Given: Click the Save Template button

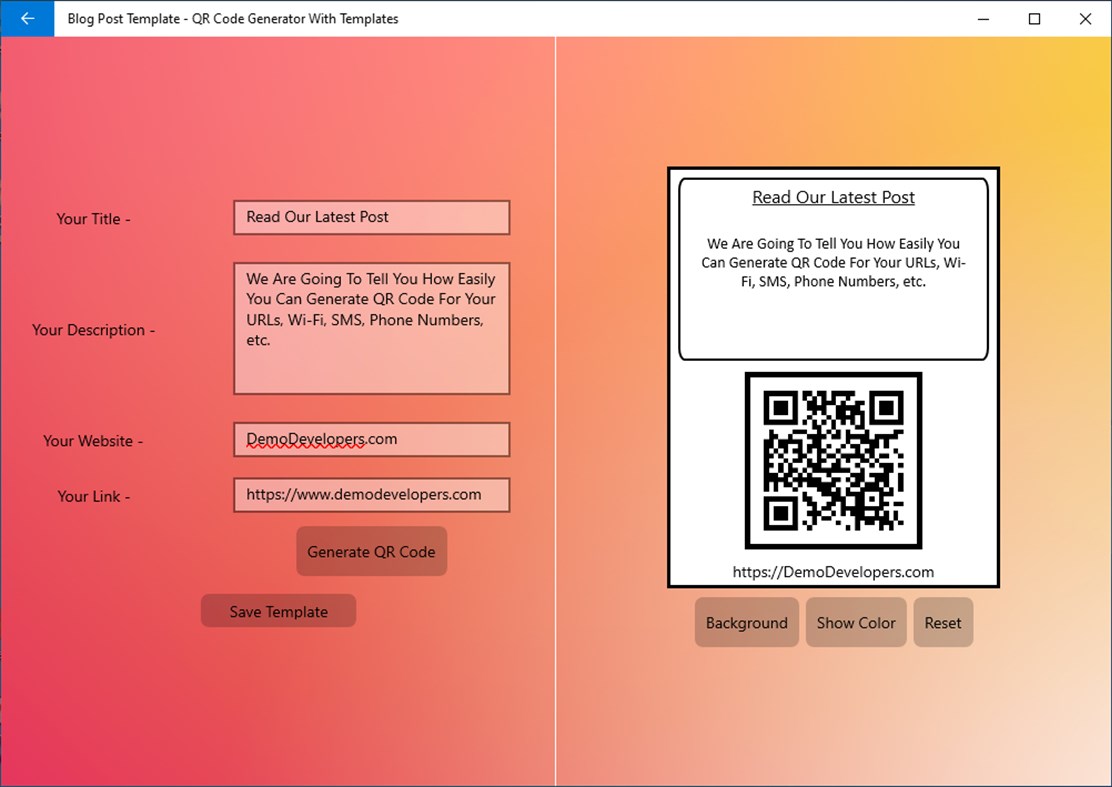Looking at the screenshot, I should coord(279,611).
